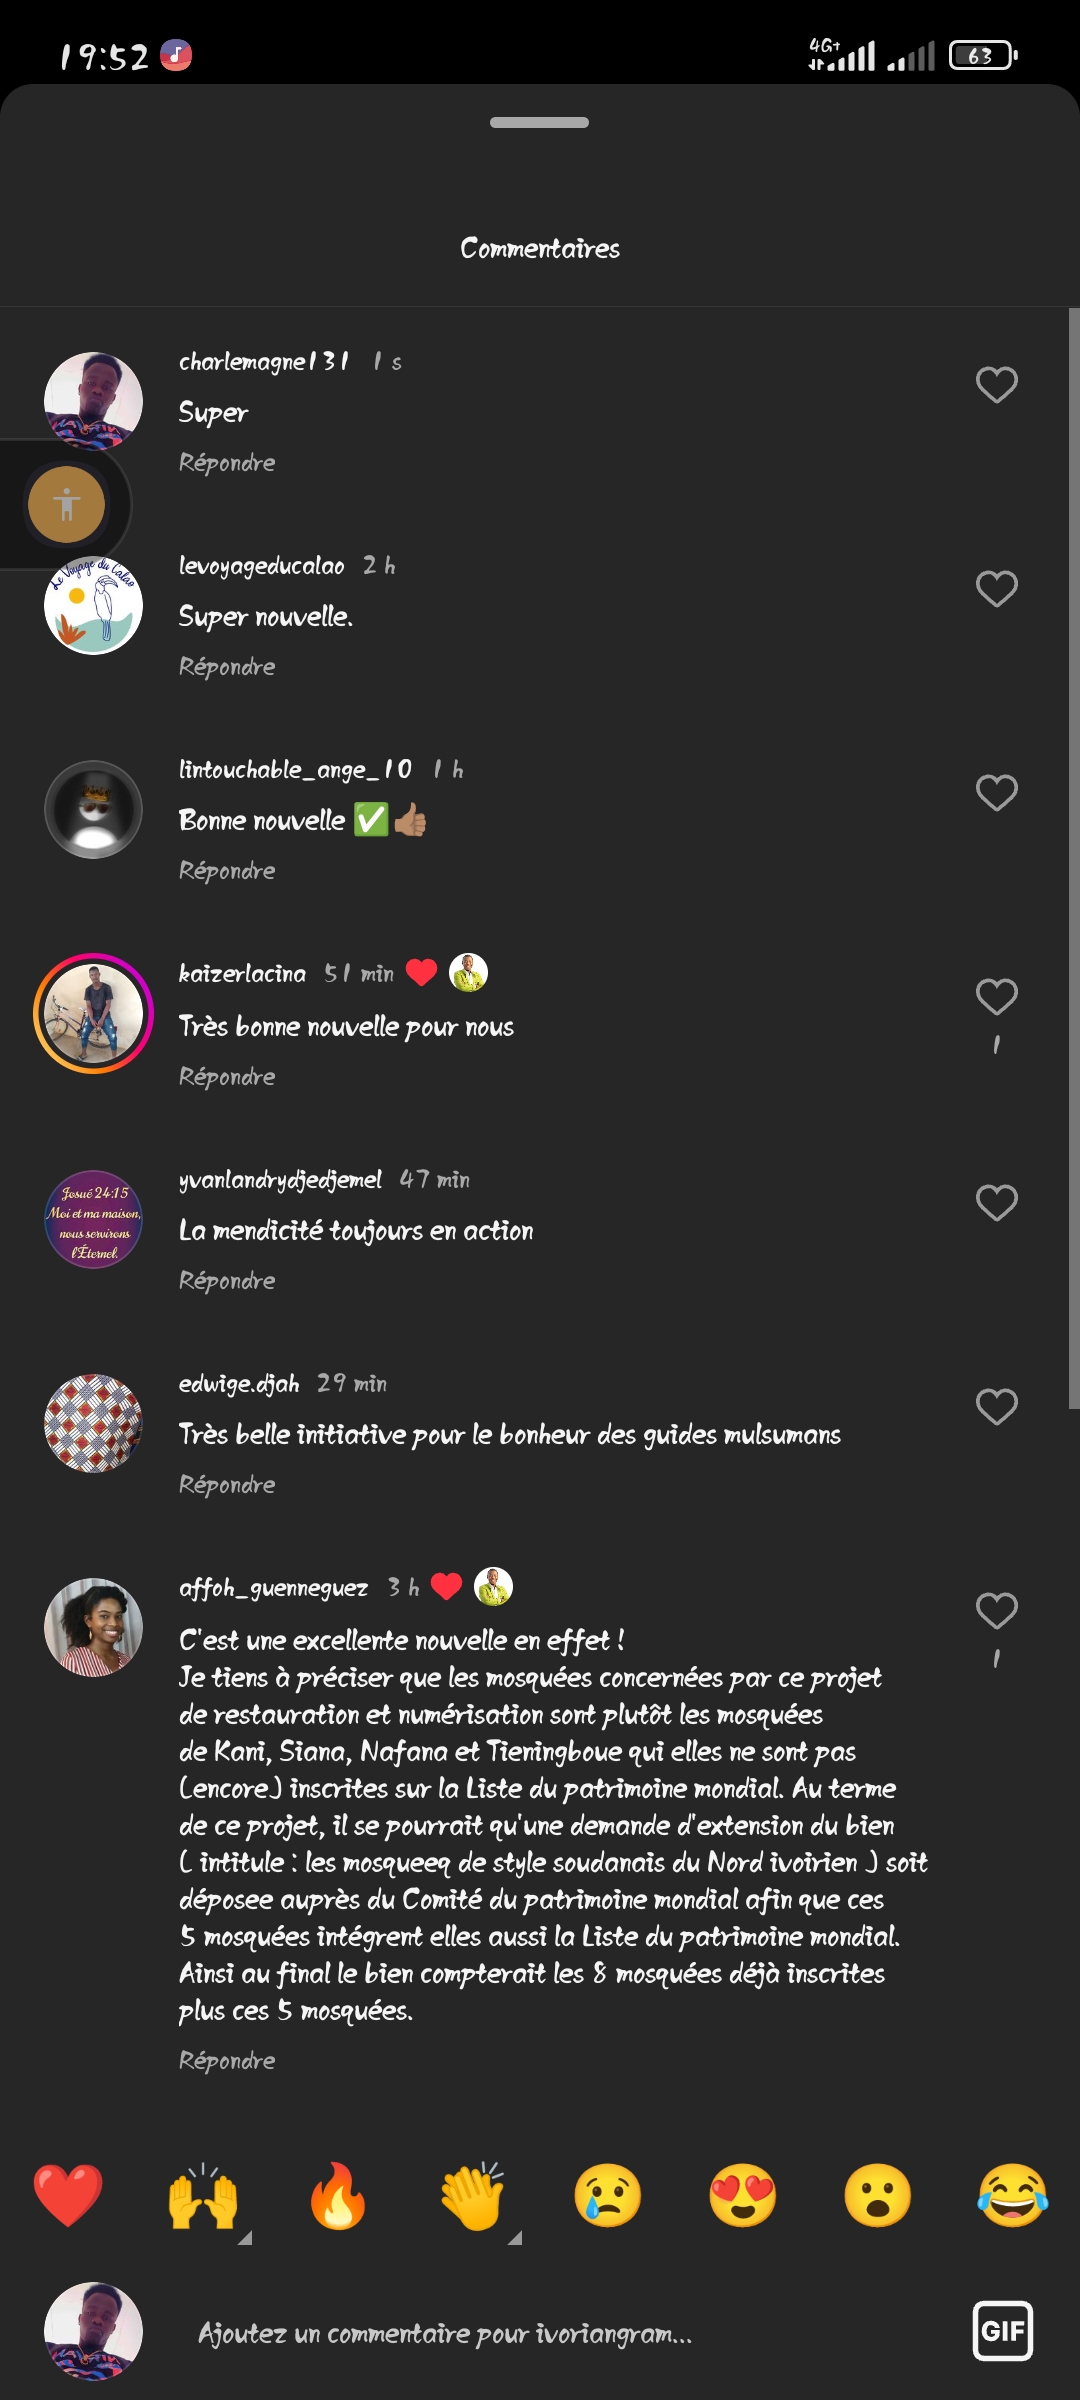Tap the red heart emoji reaction
The image size is (1080, 2400).
68,2196
